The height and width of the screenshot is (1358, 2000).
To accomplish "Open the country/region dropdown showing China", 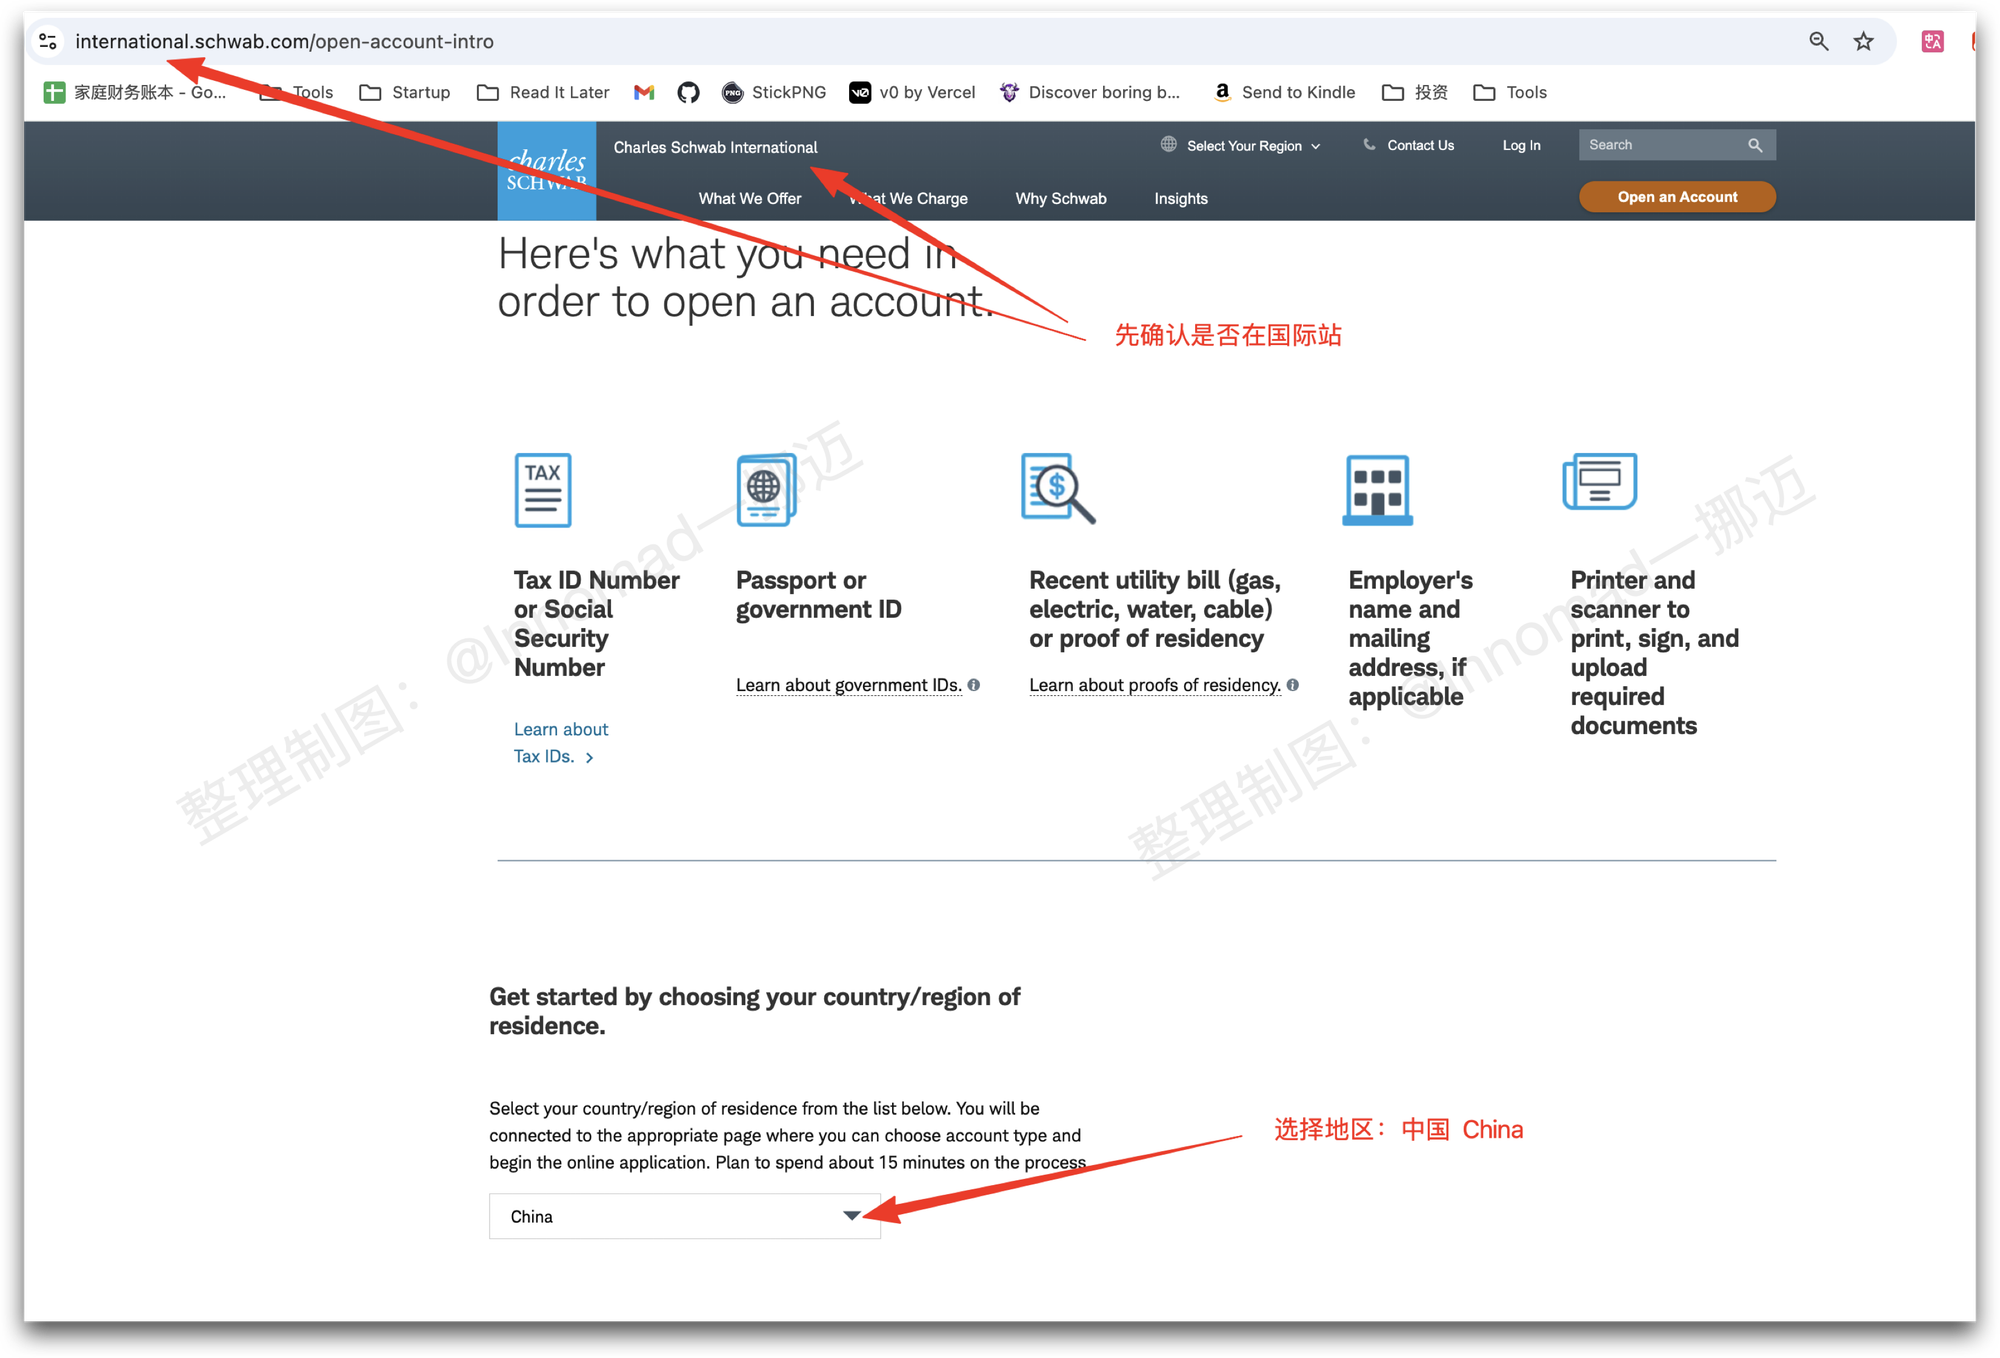I will point(685,1216).
